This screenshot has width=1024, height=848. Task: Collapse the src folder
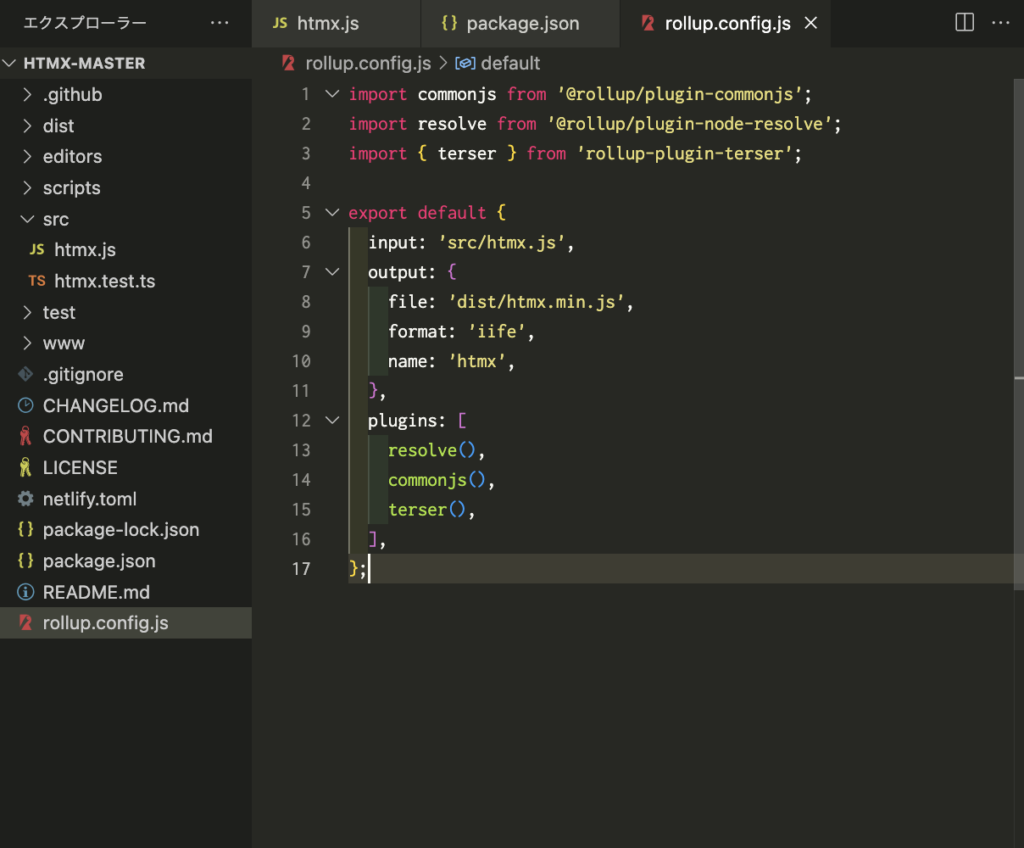click(55, 219)
